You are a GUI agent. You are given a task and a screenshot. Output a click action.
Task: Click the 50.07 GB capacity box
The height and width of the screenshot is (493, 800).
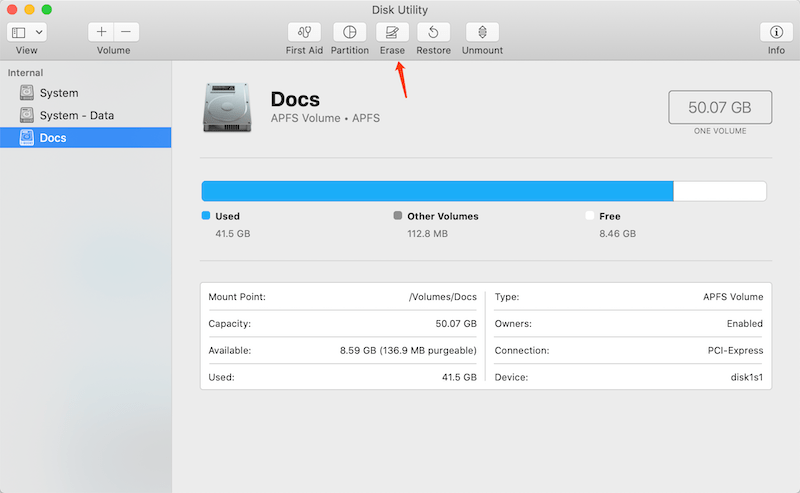[720, 107]
